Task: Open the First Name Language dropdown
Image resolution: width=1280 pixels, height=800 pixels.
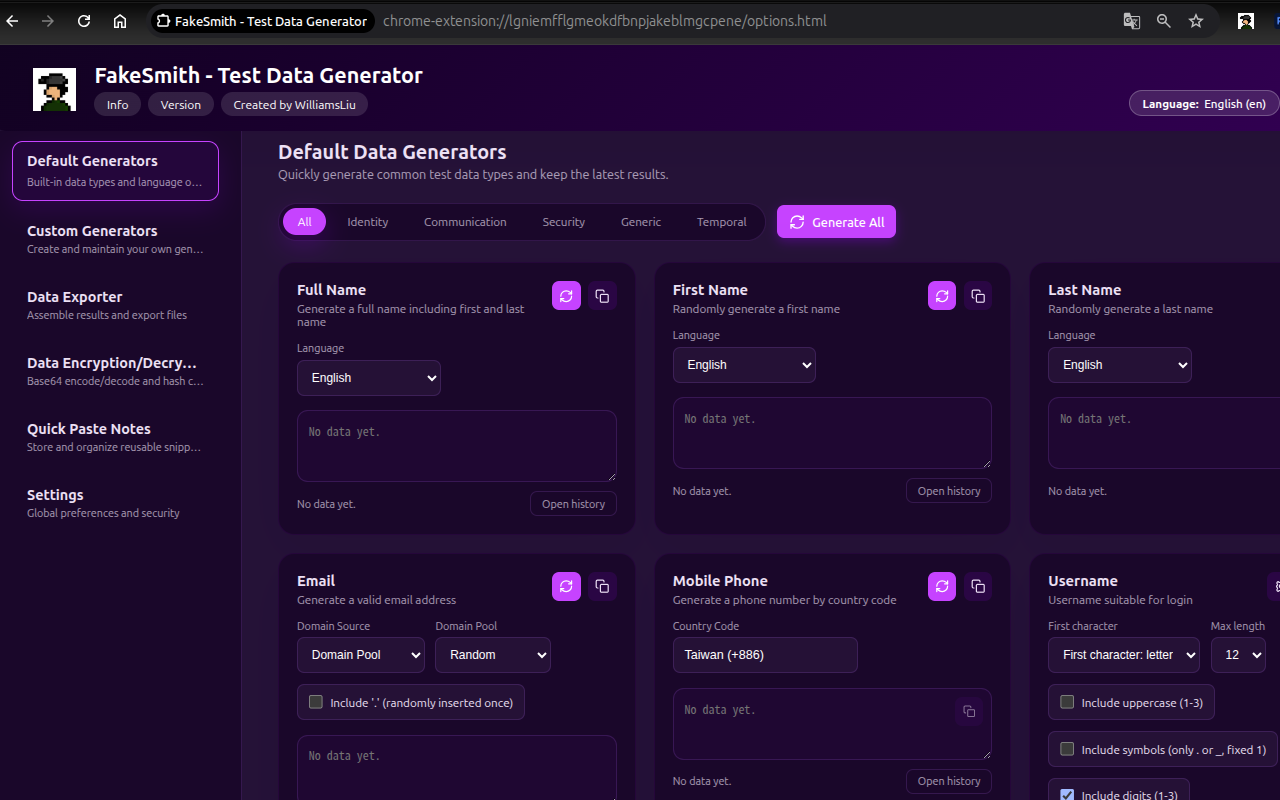Action: tap(744, 365)
